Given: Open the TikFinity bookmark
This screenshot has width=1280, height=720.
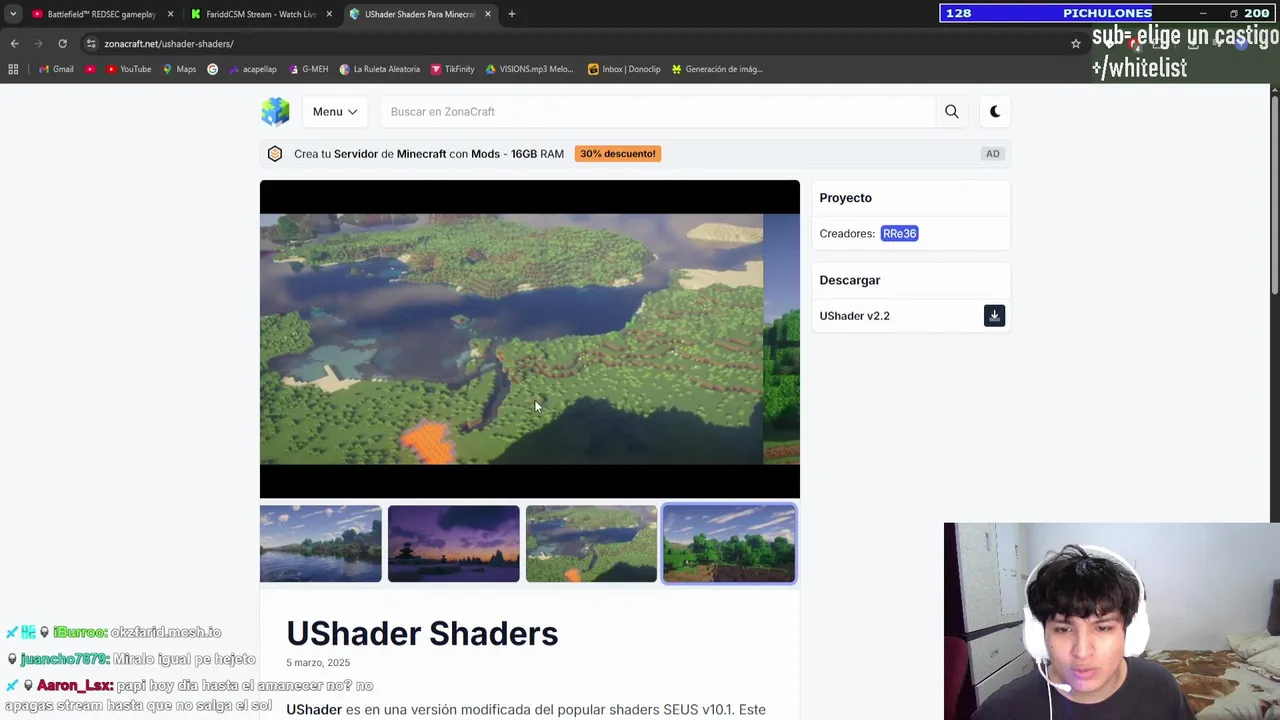Looking at the screenshot, I should click(x=453, y=69).
